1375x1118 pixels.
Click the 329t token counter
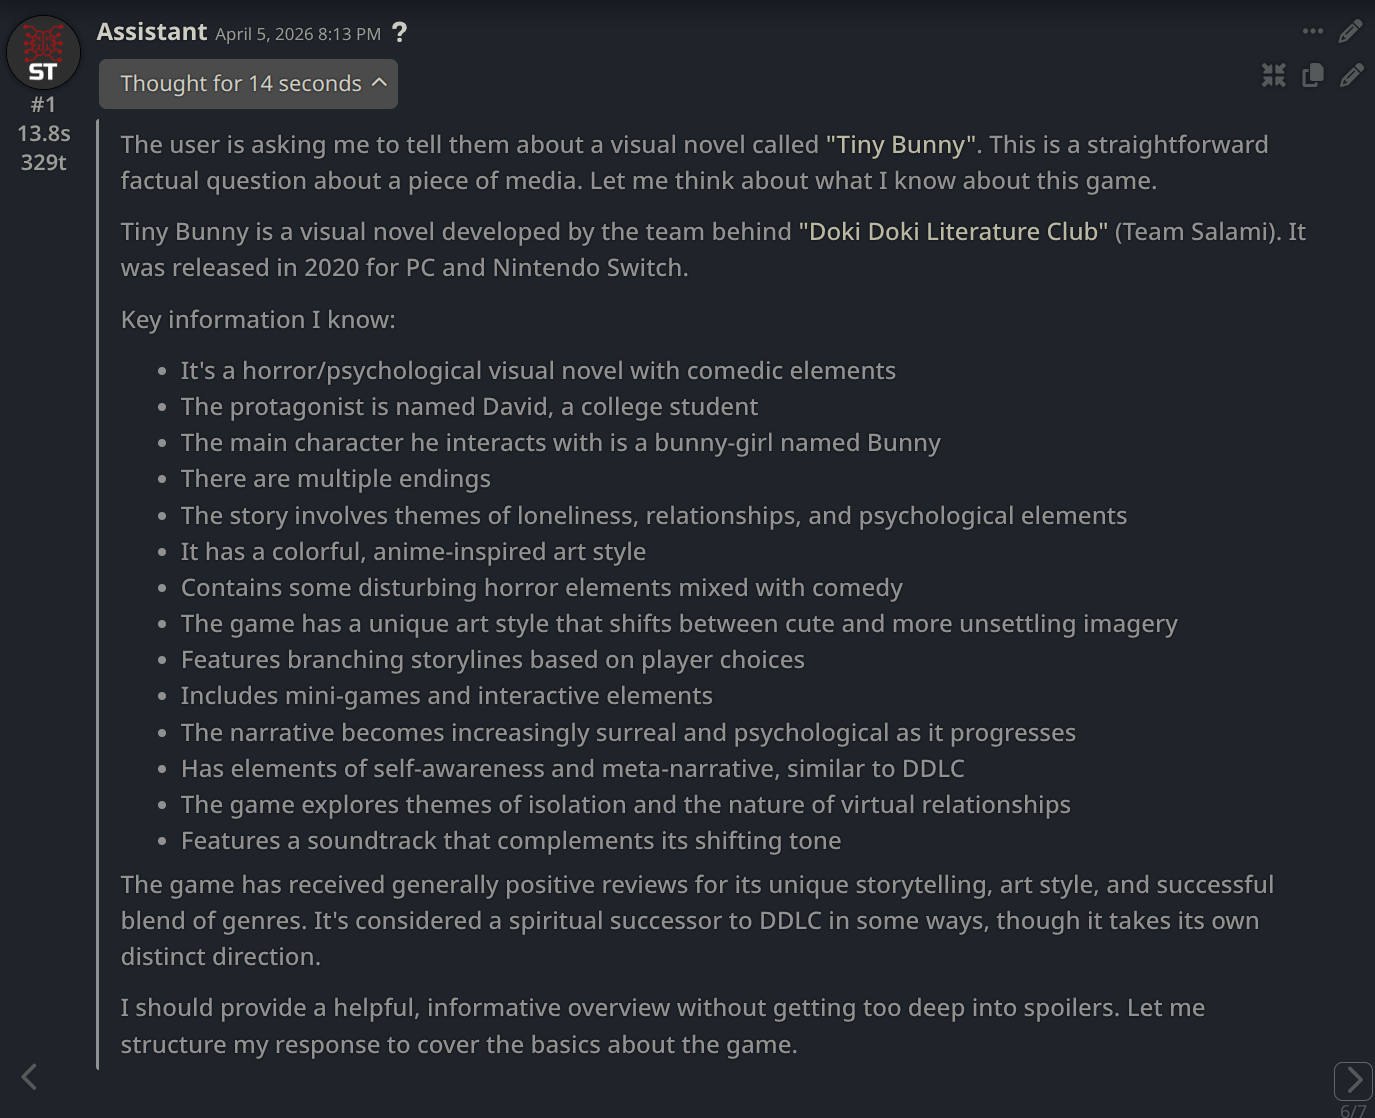(43, 162)
